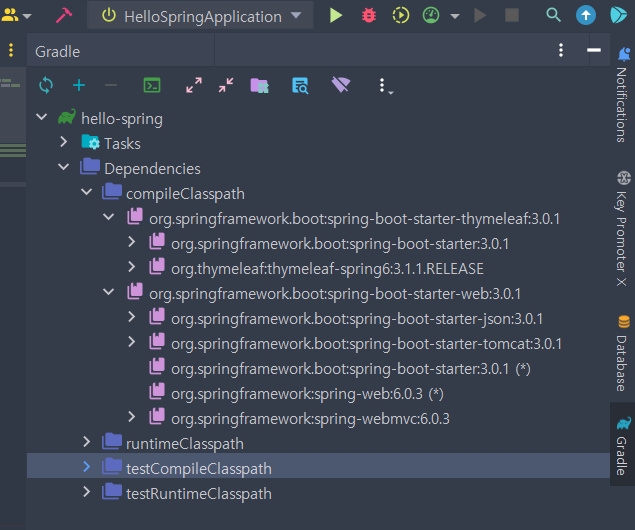Screen dimensions: 635x530
Task: Expand the runtimeClasspath node
Action: tap(86, 442)
